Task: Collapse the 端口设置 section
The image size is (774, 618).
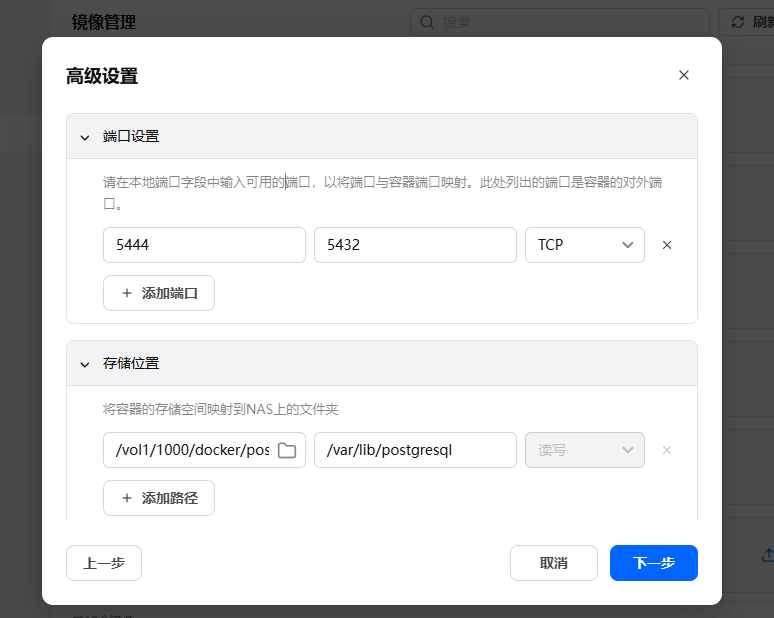Action: pyautogui.click(x=85, y=137)
